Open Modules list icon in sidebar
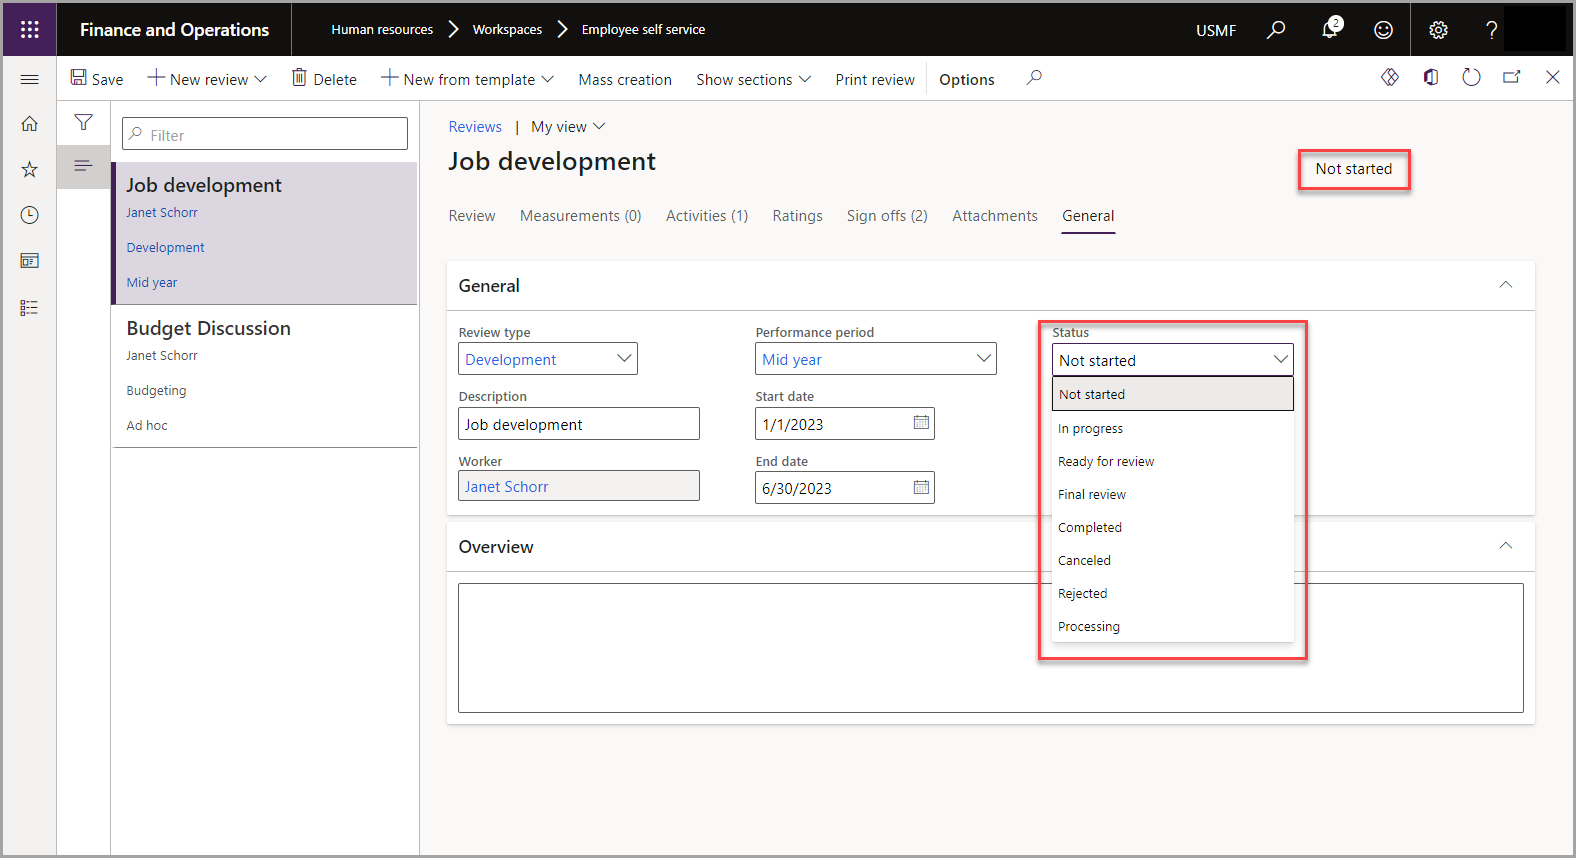 tap(30, 307)
